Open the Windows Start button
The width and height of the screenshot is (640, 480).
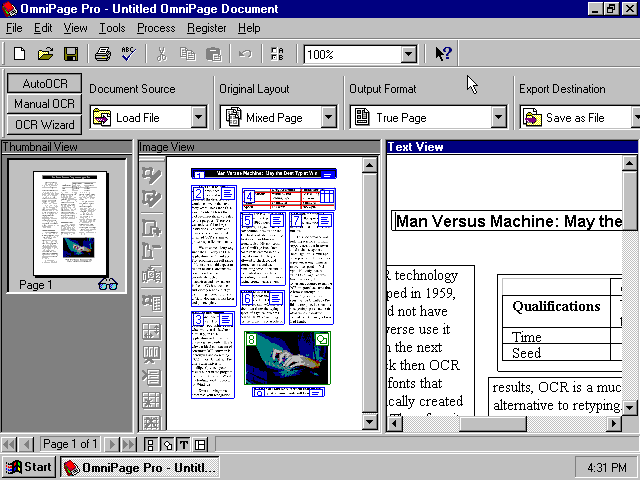pos(29,467)
